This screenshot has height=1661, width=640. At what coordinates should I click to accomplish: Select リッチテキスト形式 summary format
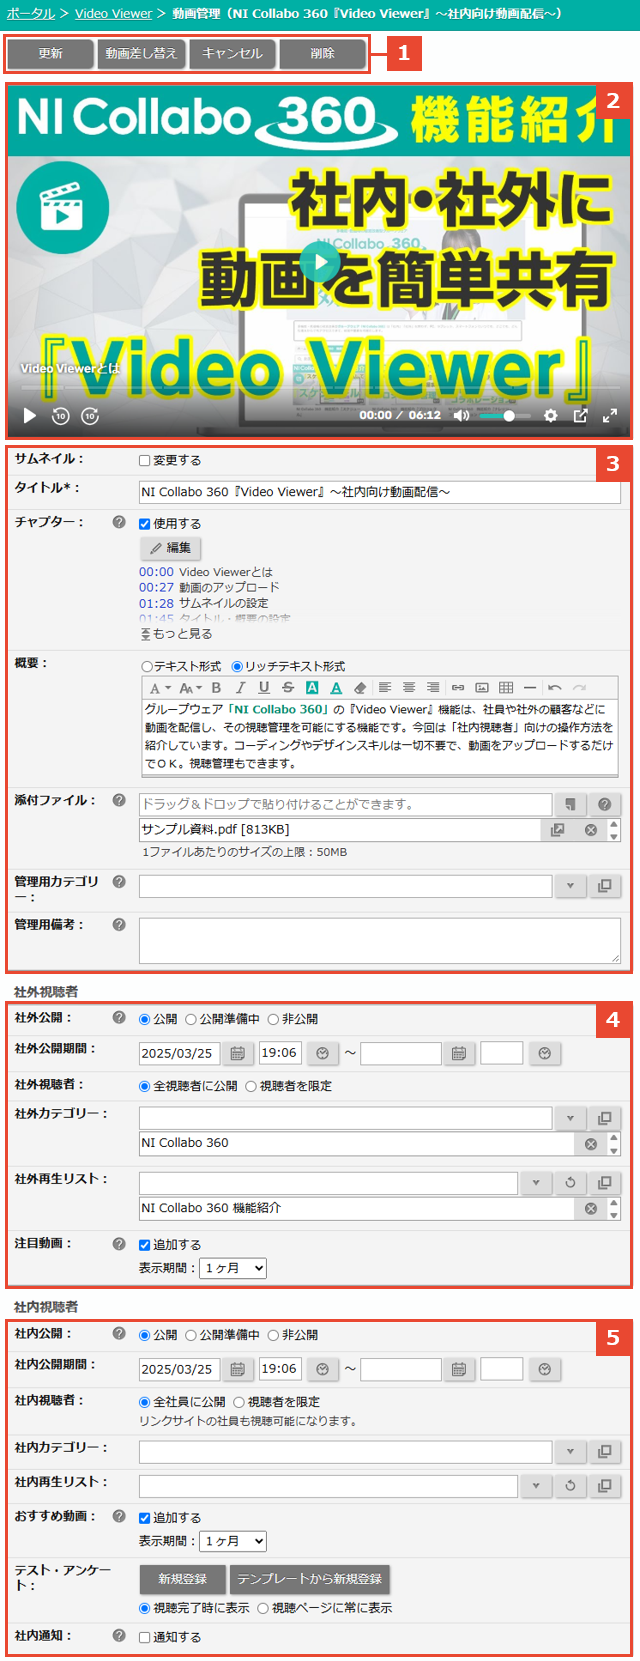237,666
